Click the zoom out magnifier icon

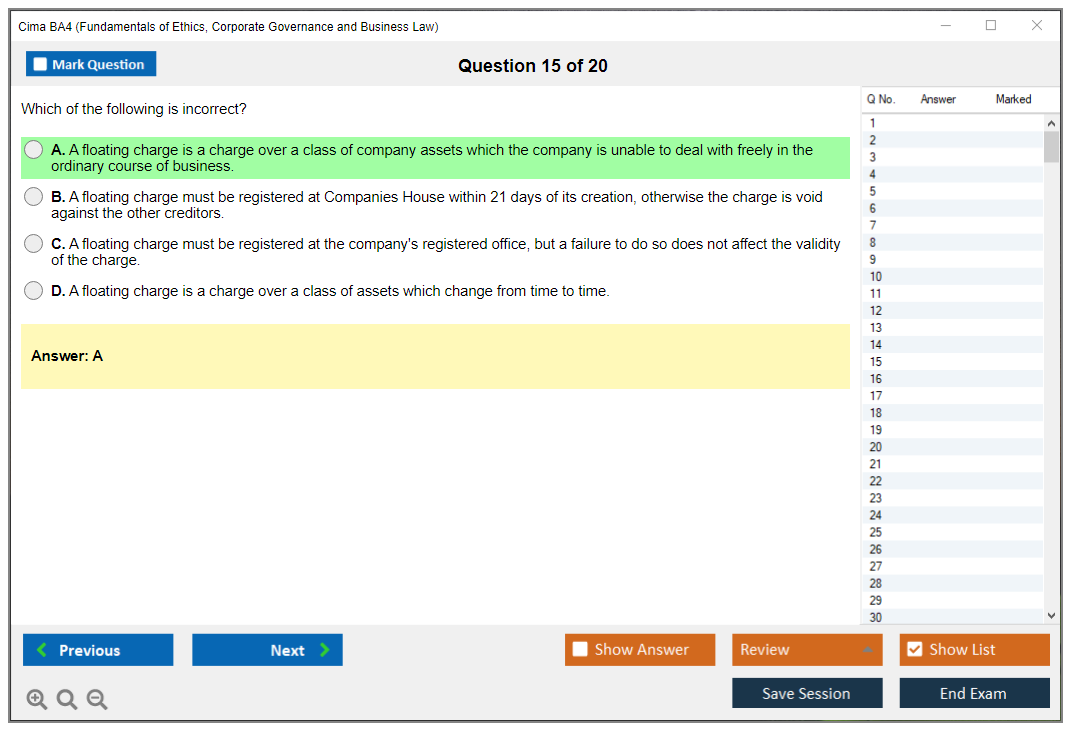point(97,700)
